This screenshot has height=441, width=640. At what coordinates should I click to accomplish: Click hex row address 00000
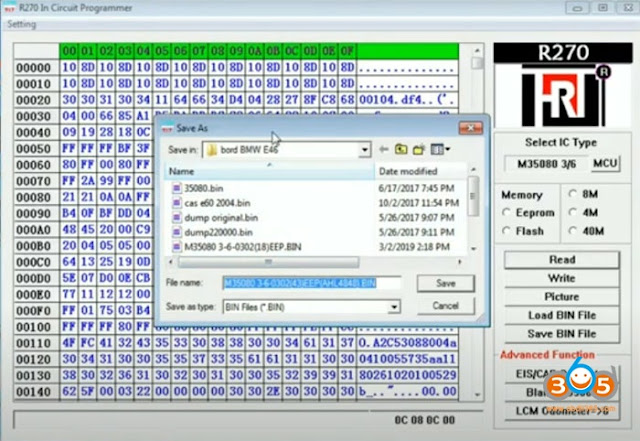pos(33,68)
